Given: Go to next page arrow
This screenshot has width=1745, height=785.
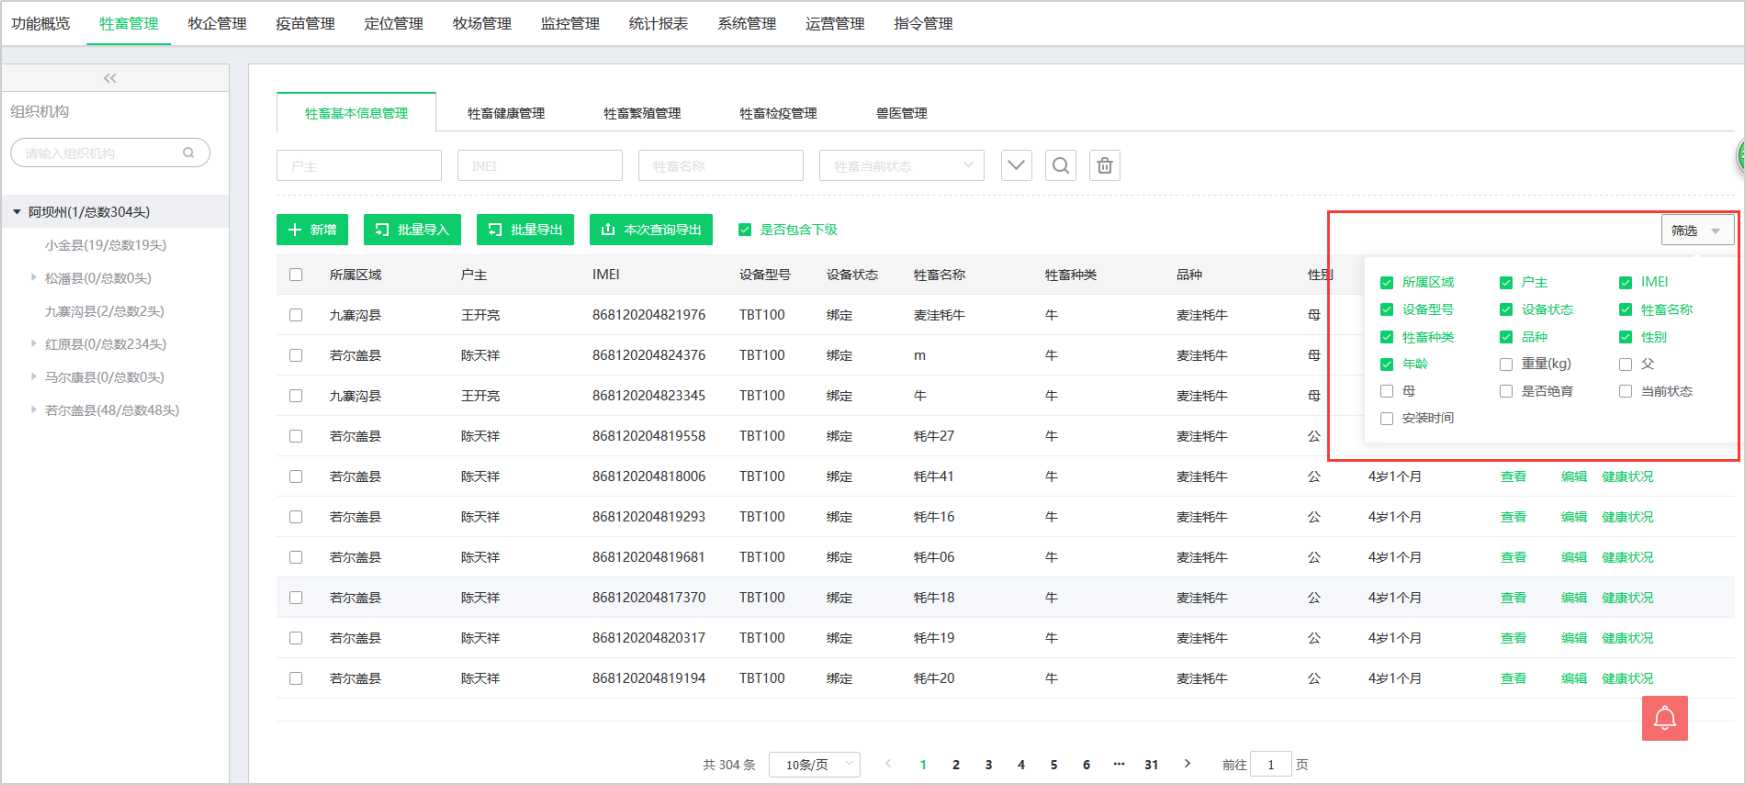Looking at the screenshot, I should [x=1187, y=764].
